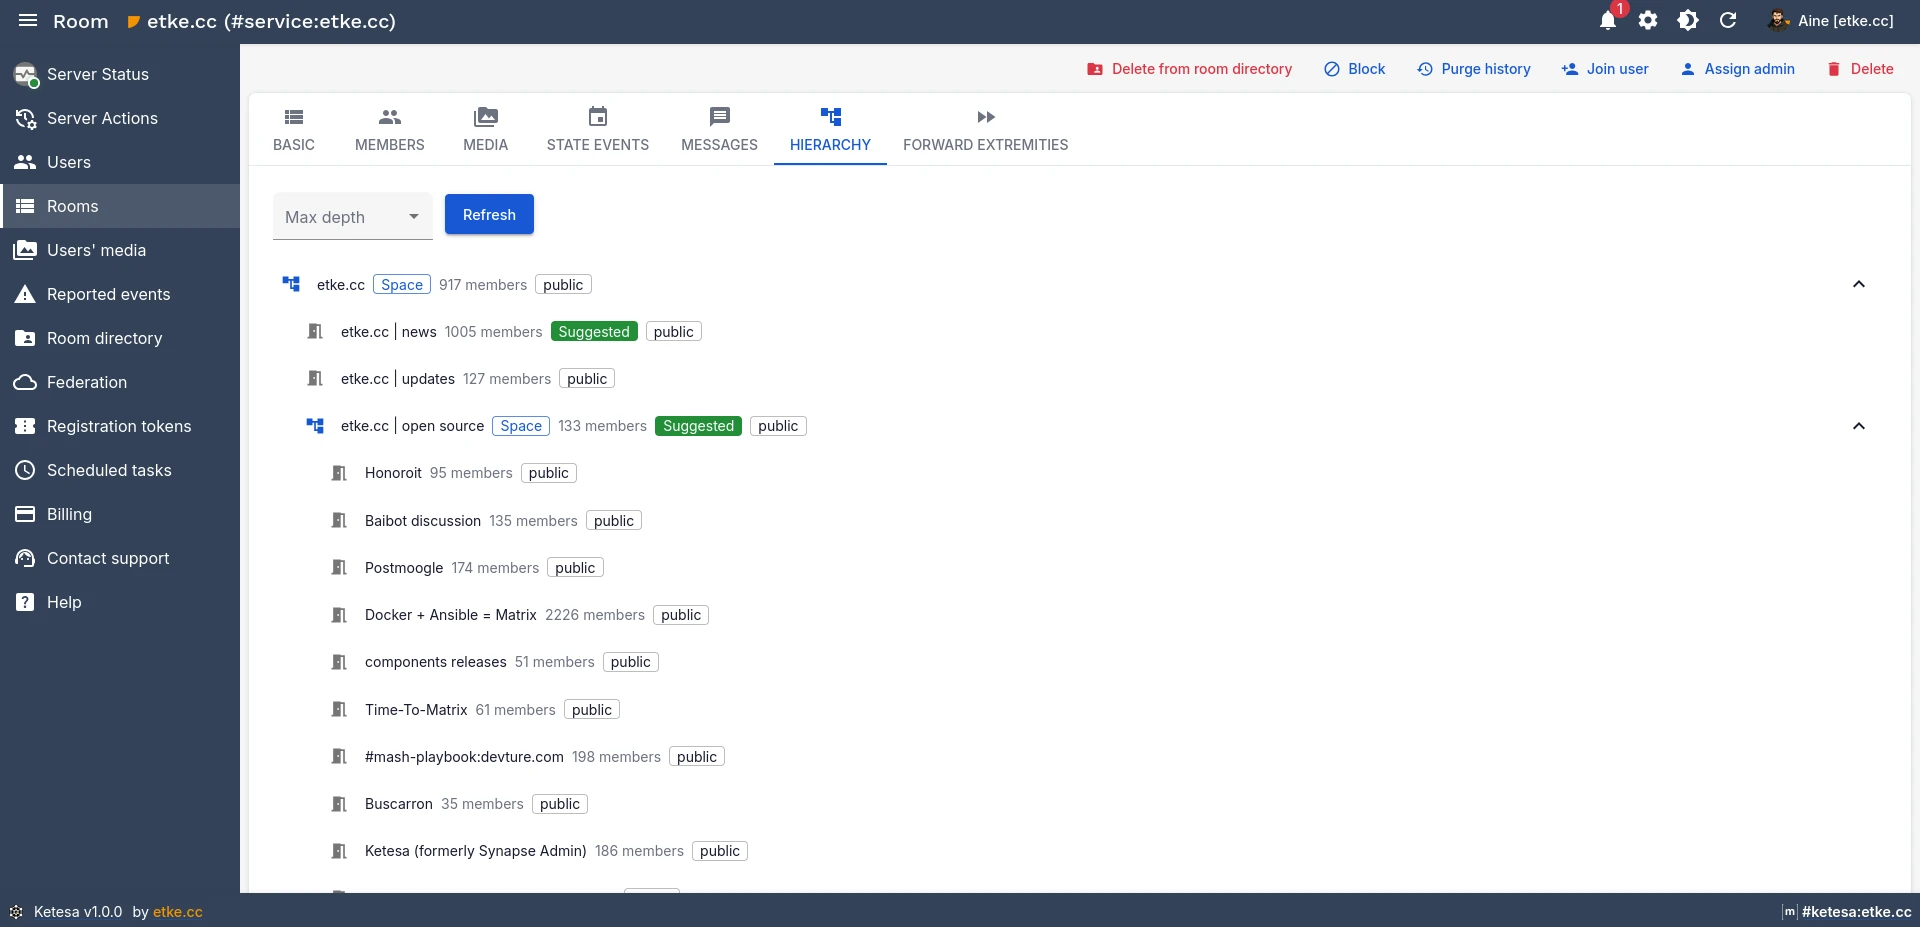Open Server Status in the sidebar
Viewport: 1920px width, 927px height.
click(97, 74)
